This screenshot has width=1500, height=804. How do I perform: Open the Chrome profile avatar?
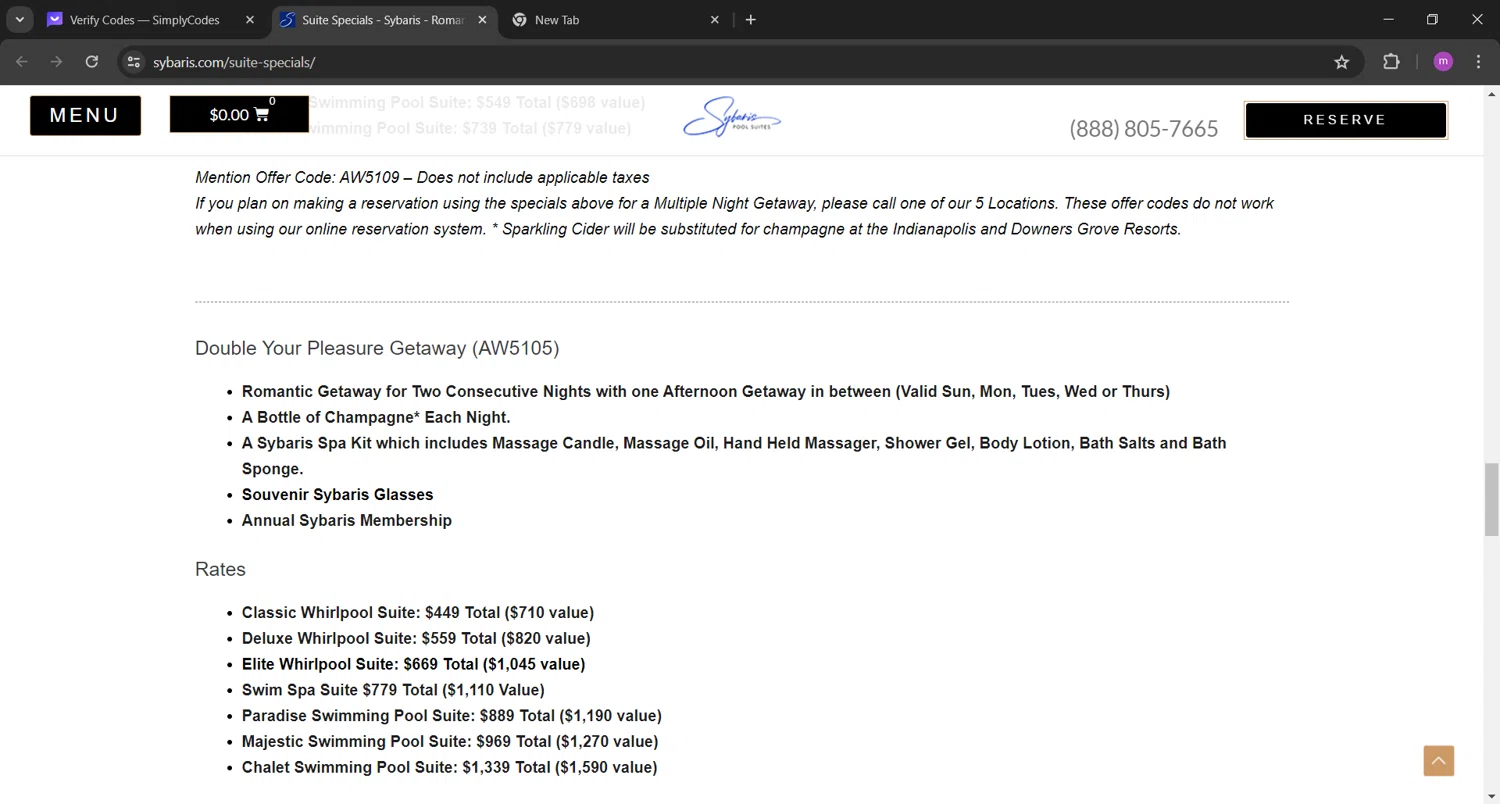click(x=1443, y=62)
